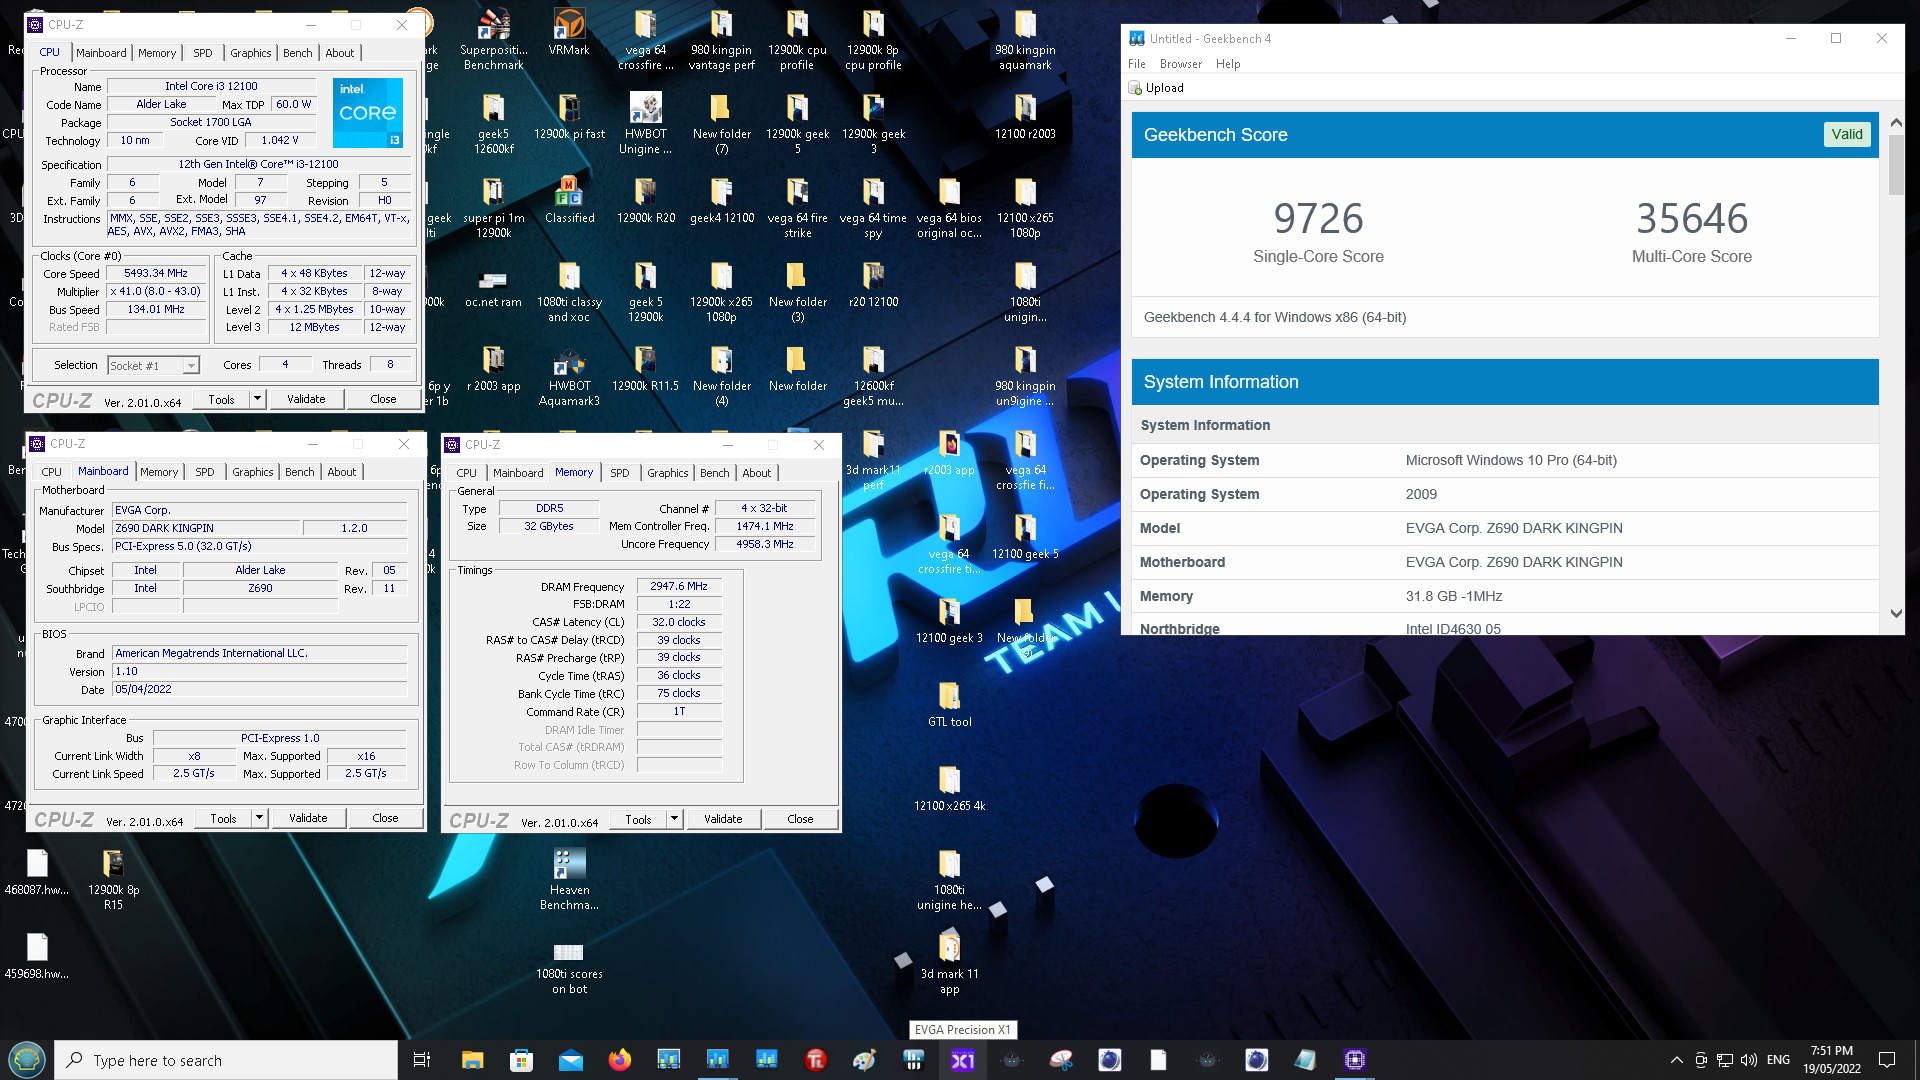Select the 468087.hw file on desktop

(x=37, y=872)
